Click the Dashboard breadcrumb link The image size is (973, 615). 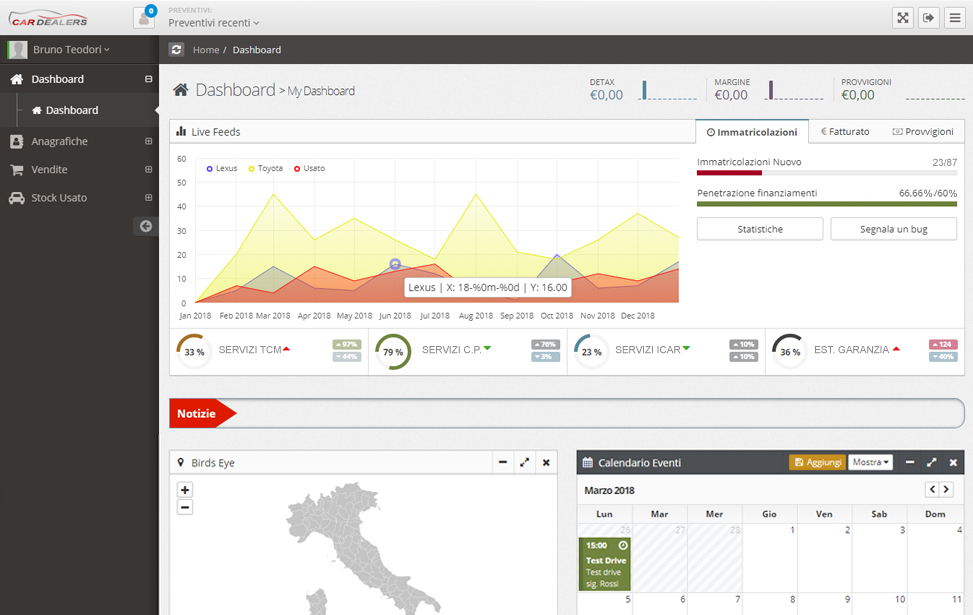click(257, 50)
